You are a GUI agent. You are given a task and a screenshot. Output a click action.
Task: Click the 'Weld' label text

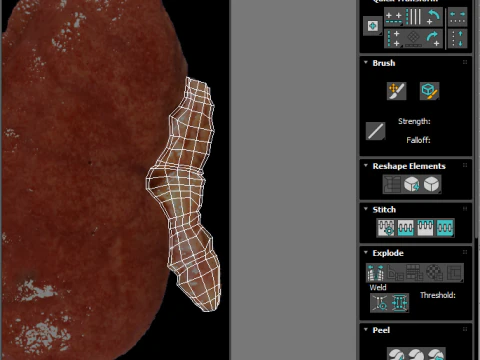tap(378, 287)
